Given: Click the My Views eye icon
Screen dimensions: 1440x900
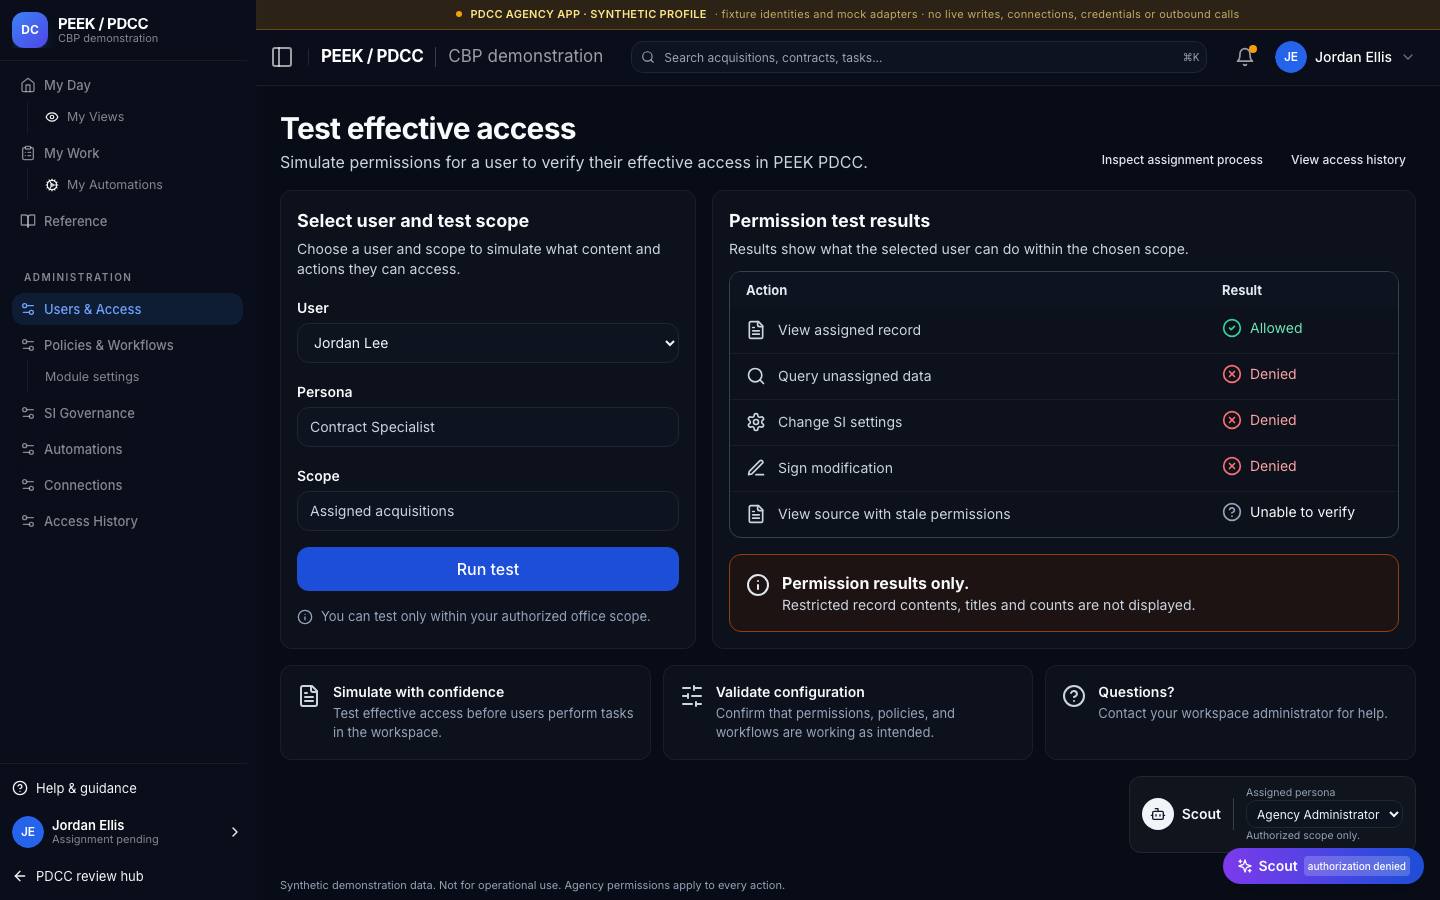Looking at the screenshot, I should click(x=52, y=117).
